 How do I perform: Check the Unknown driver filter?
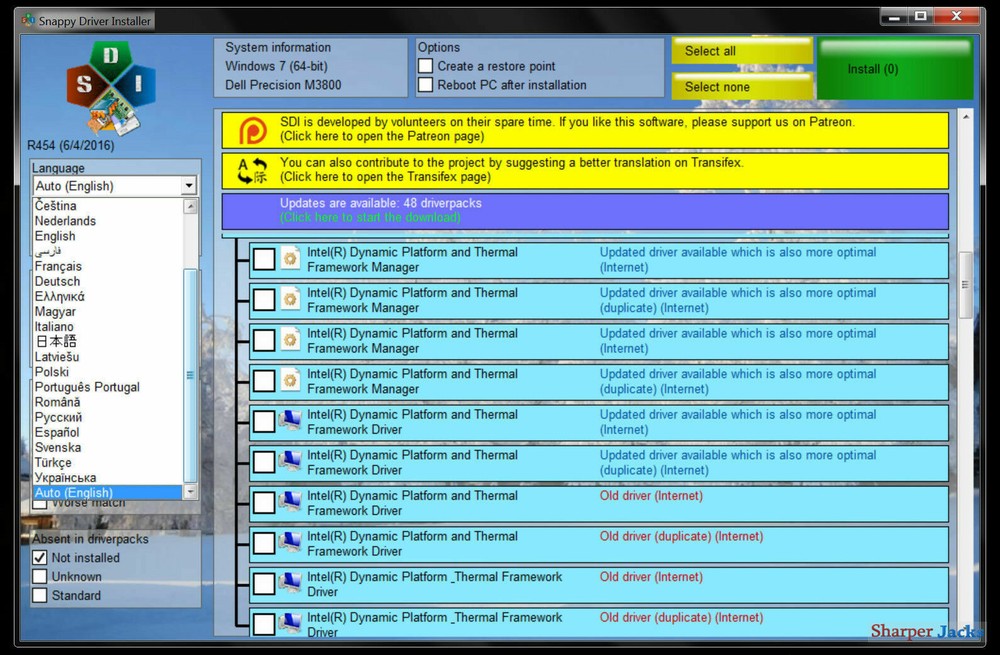click(x=37, y=577)
